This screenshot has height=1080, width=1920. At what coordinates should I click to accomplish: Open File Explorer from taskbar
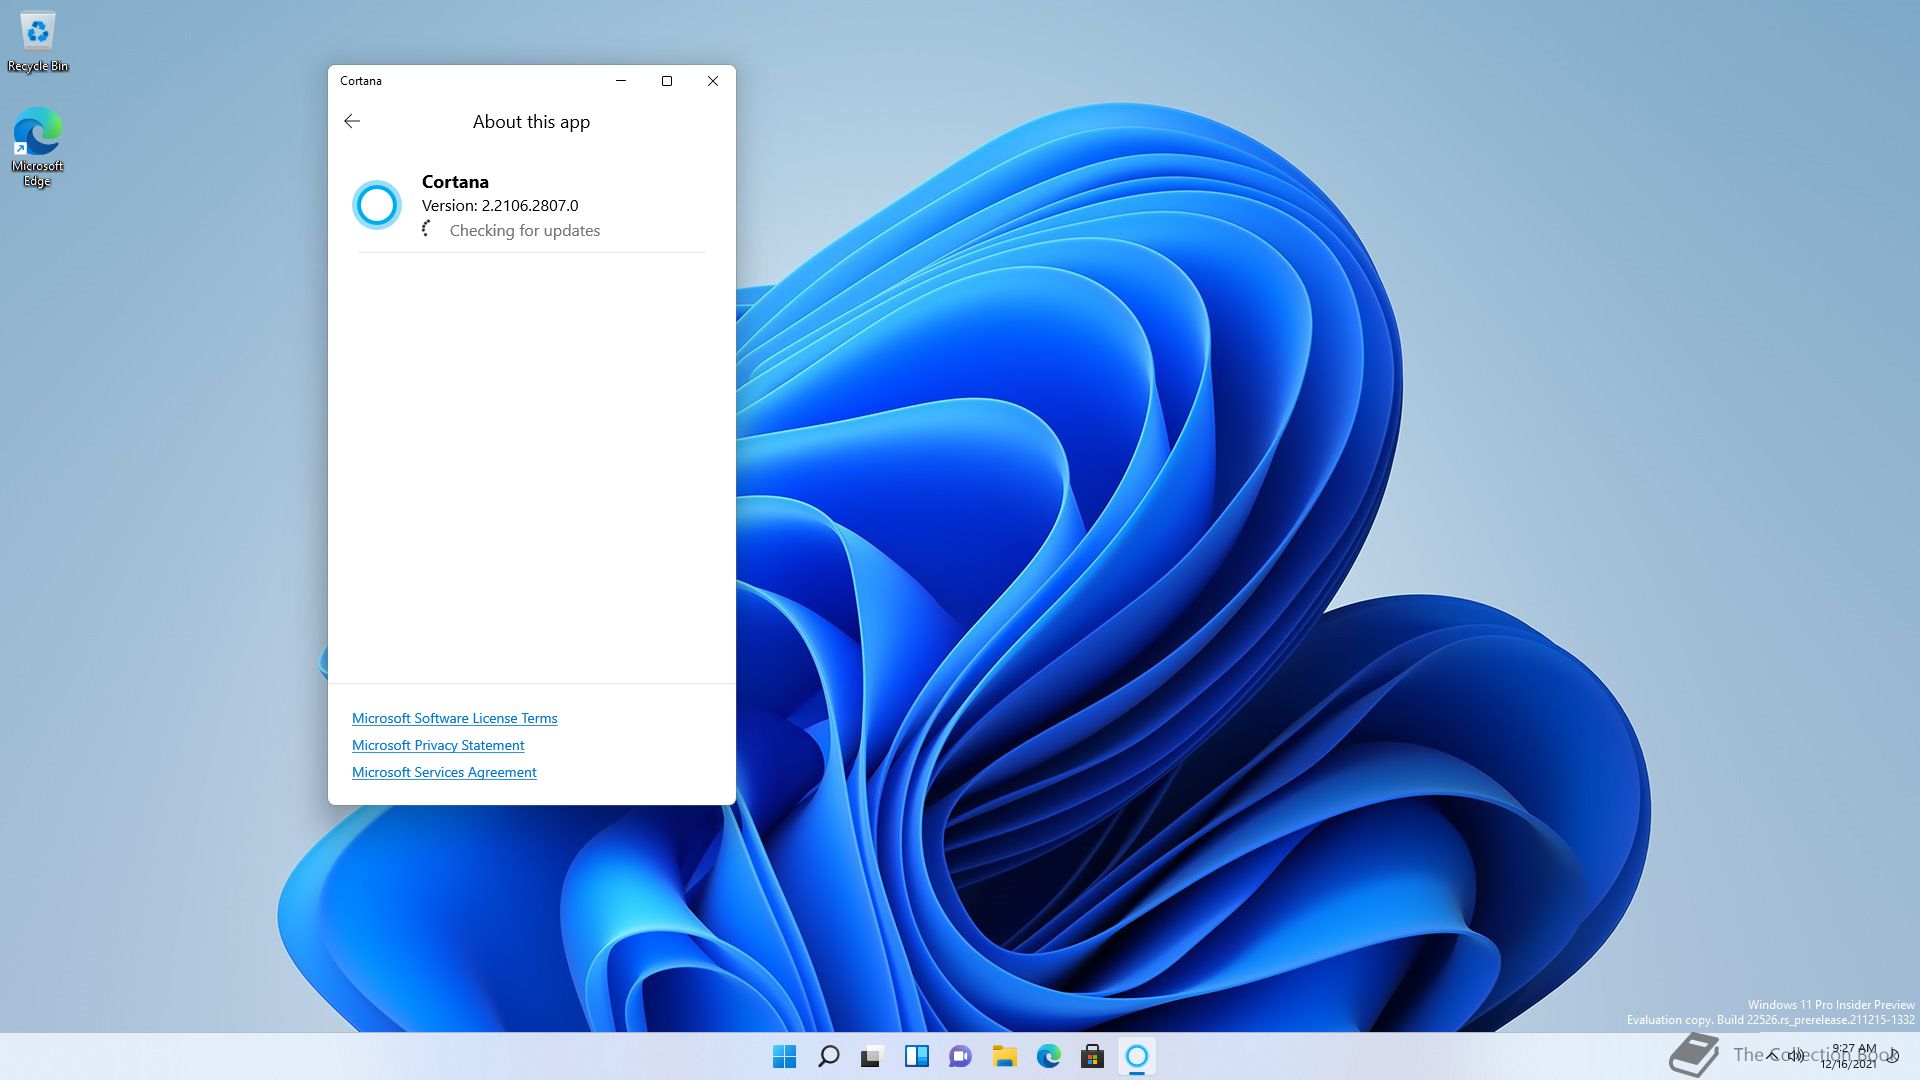[x=1005, y=1056]
